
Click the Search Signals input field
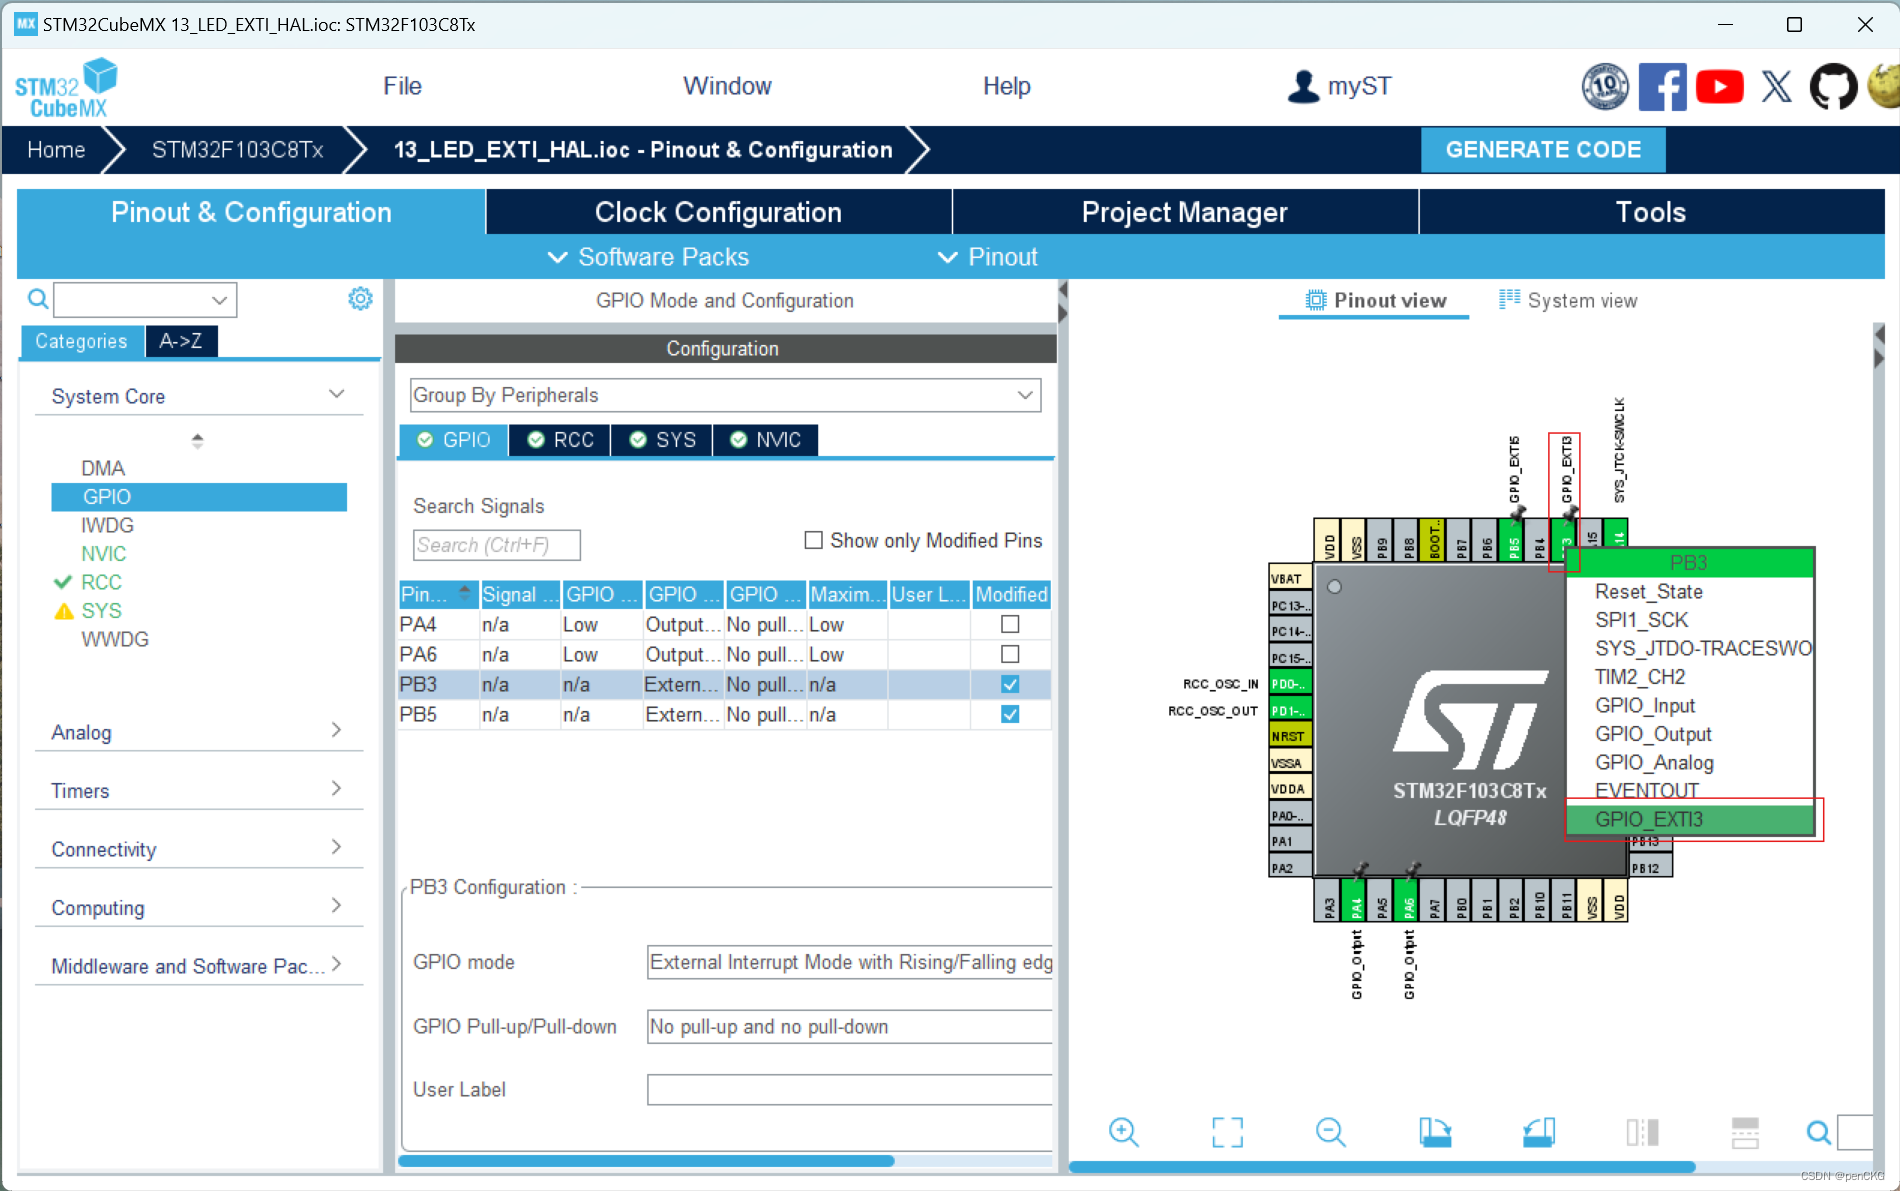pos(496,545)
